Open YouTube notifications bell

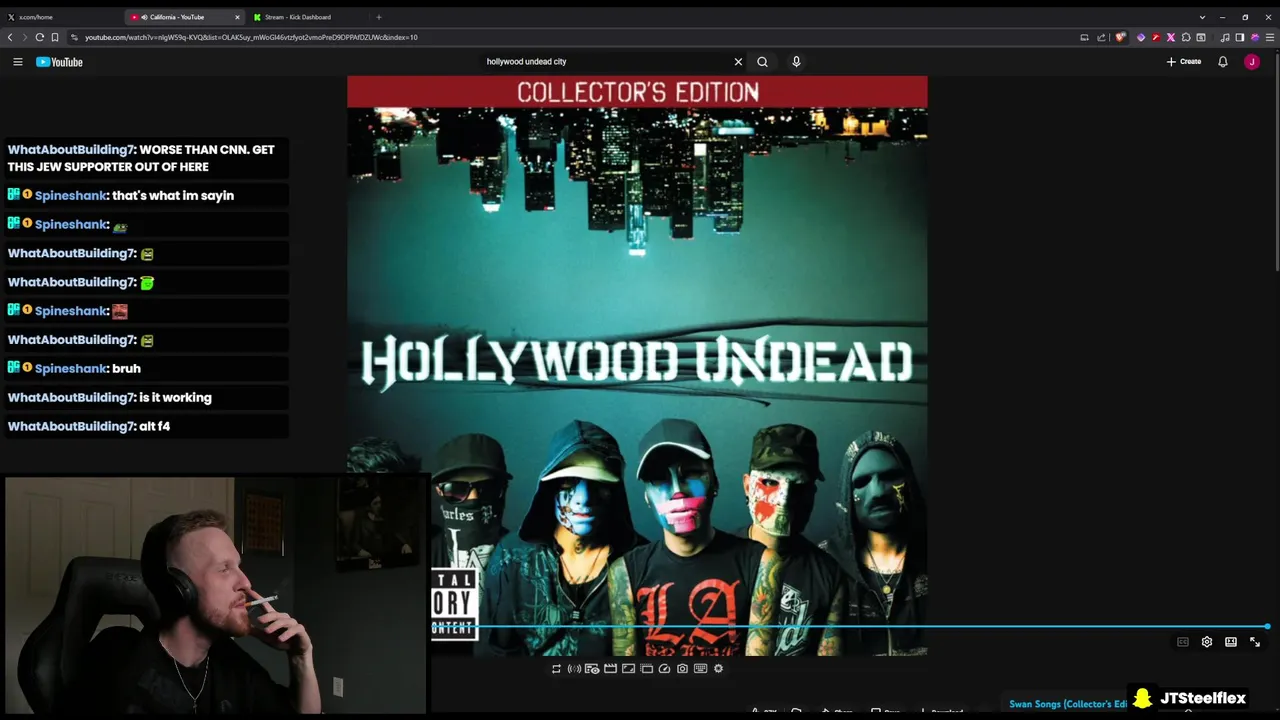click(x=1222, y=62)
